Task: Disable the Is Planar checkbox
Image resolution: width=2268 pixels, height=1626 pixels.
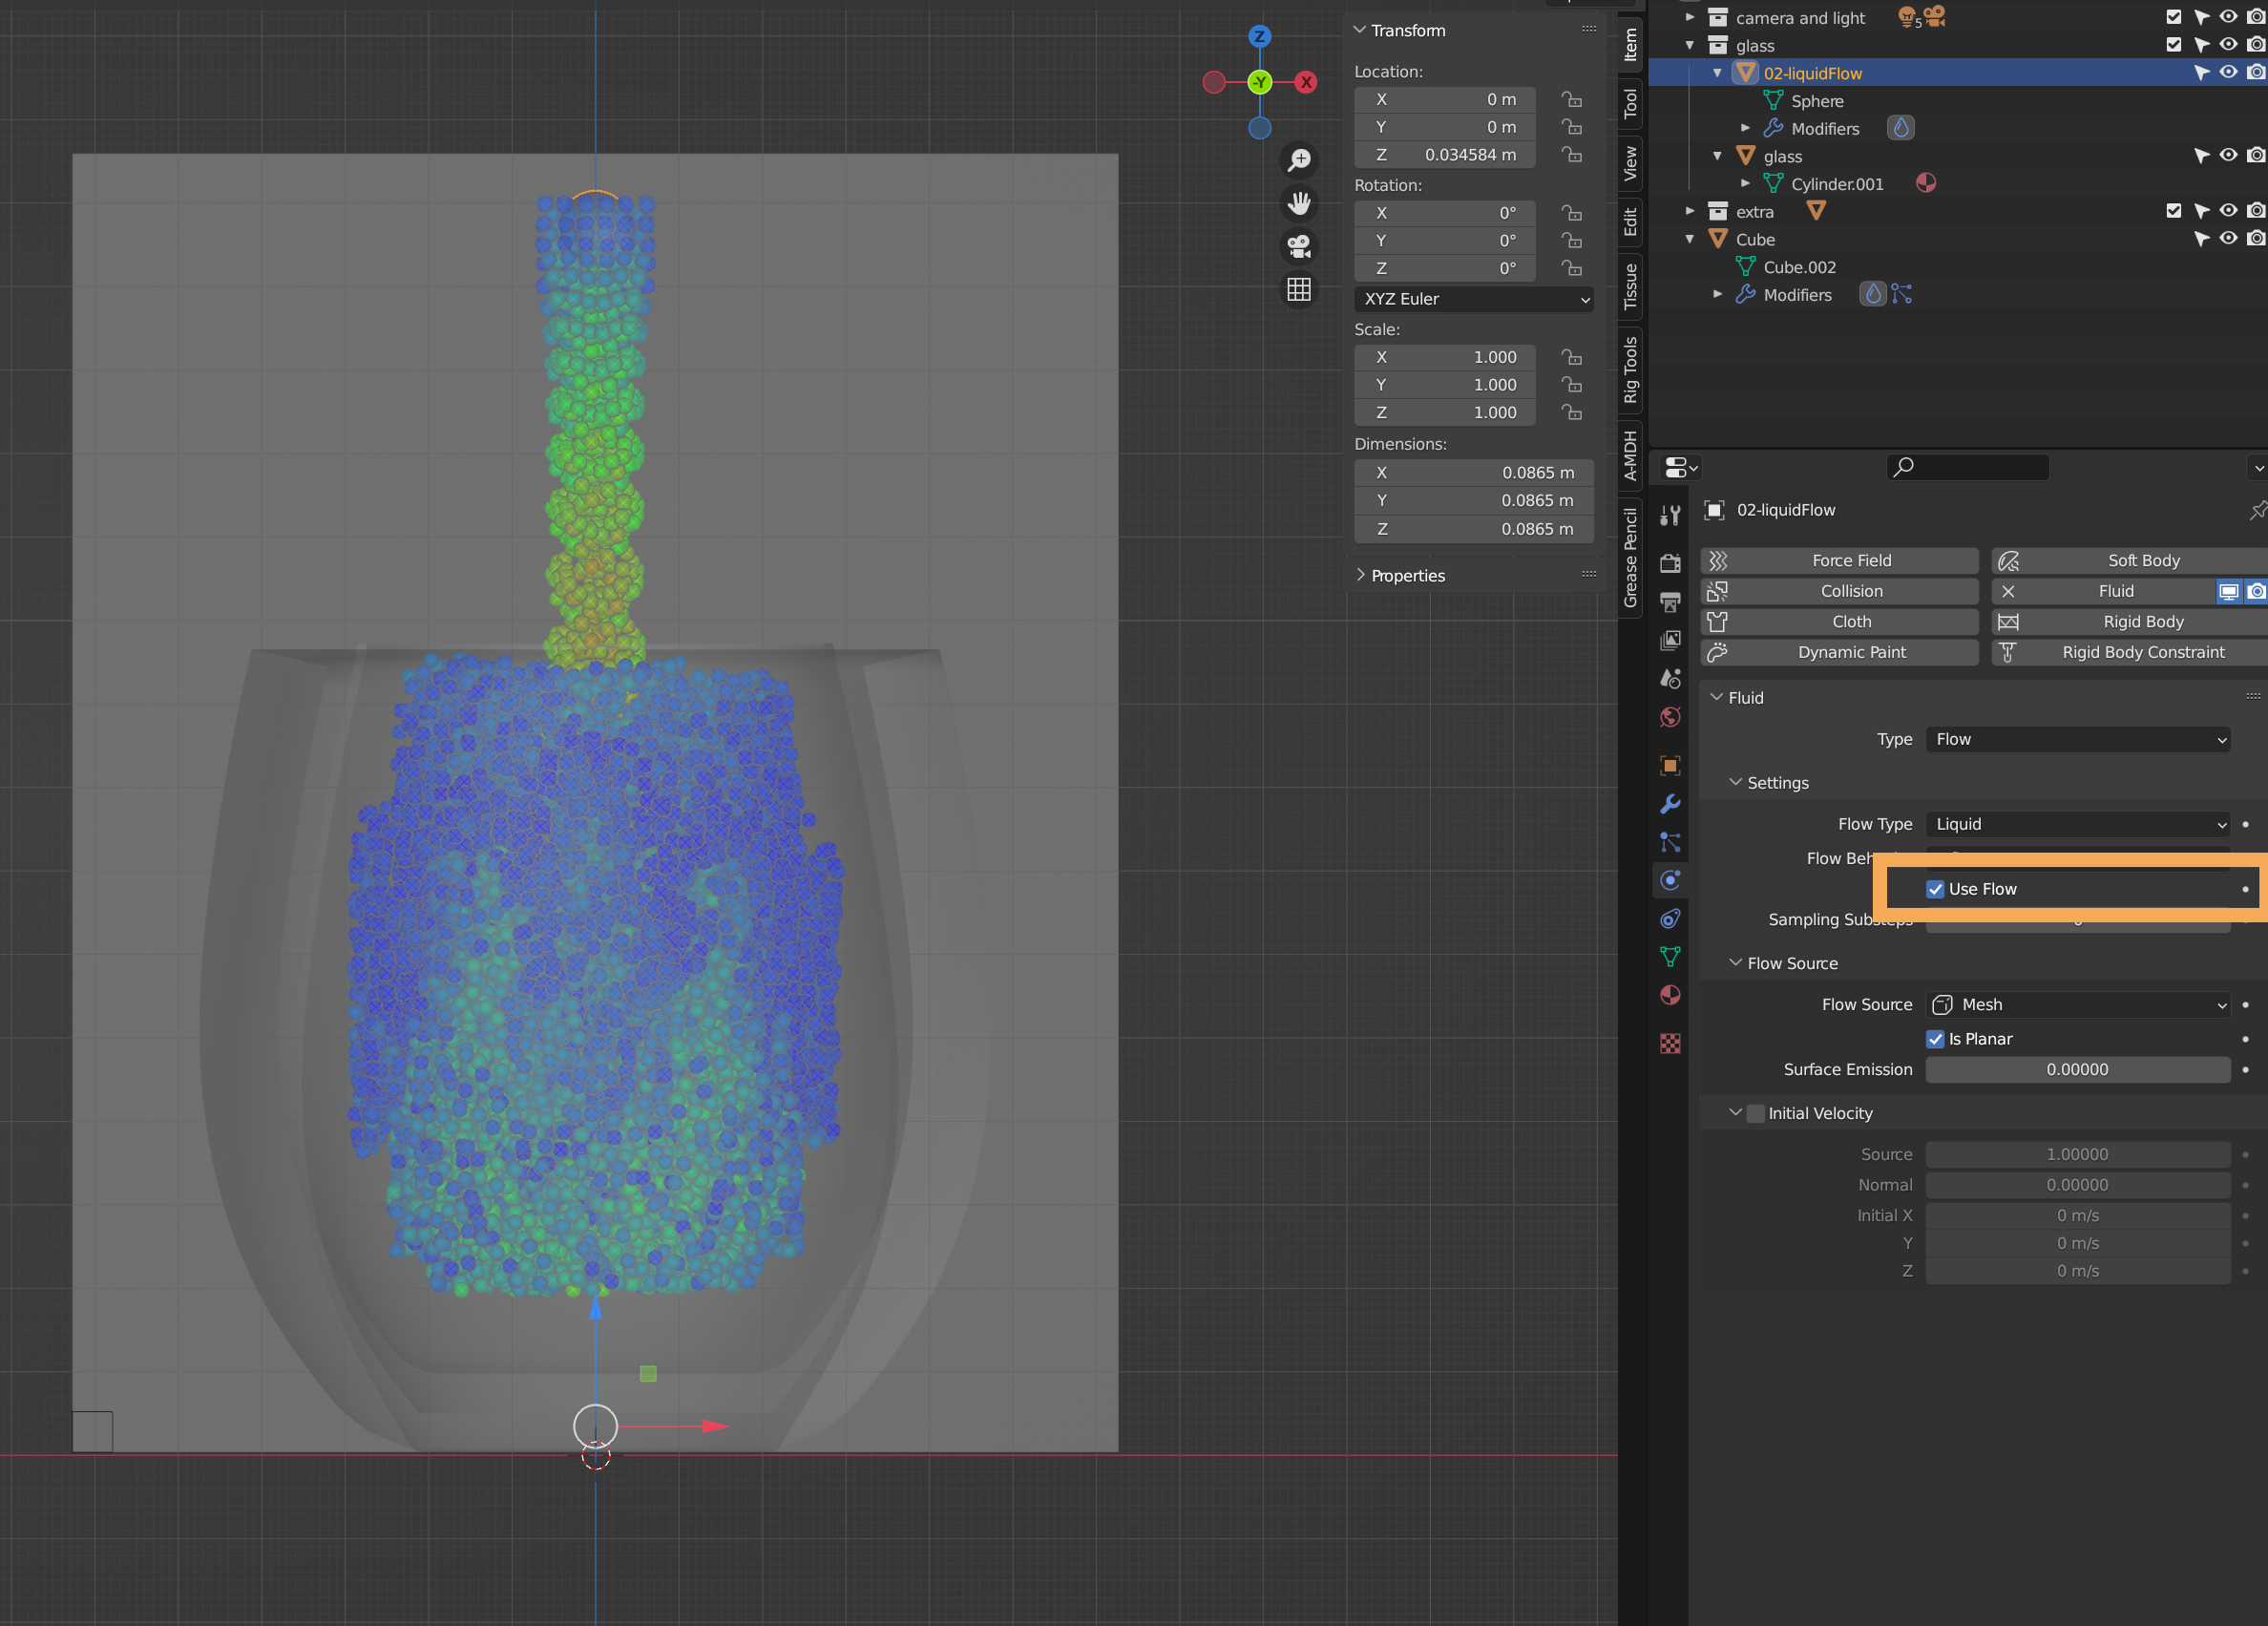Action: (x=1935, y=1039)
